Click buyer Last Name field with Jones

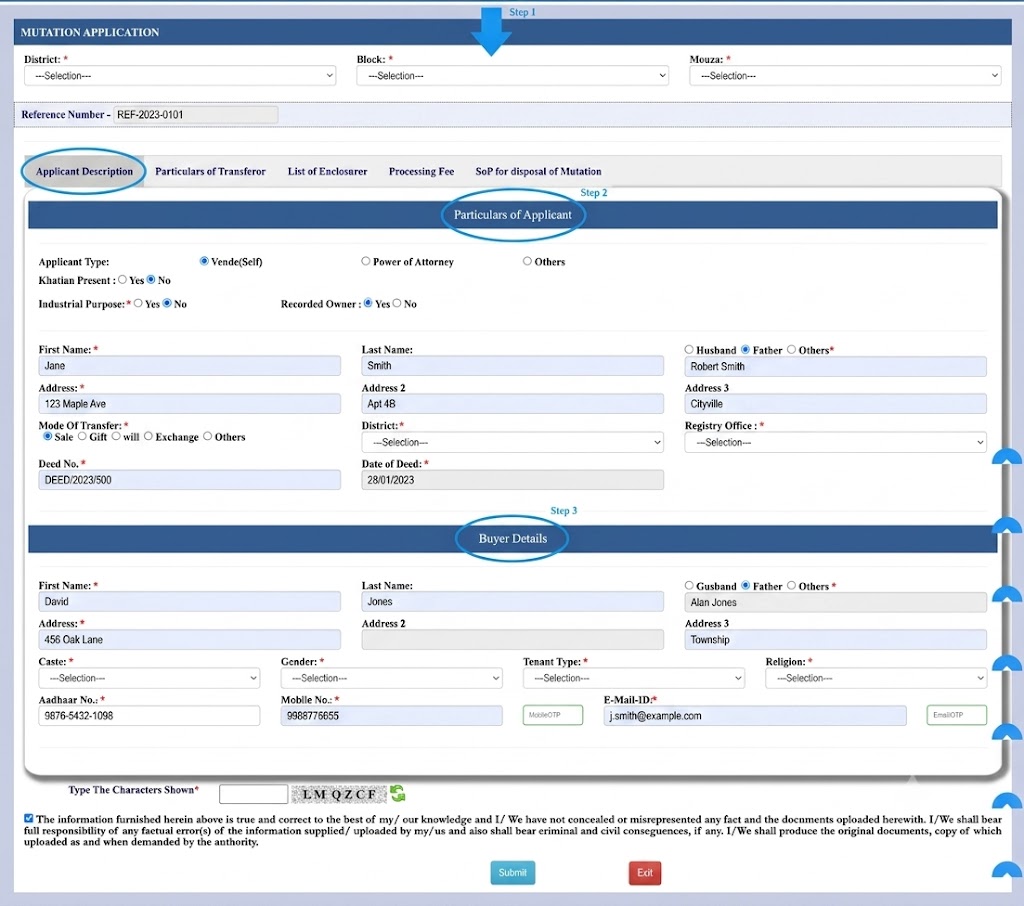point(512,602)
